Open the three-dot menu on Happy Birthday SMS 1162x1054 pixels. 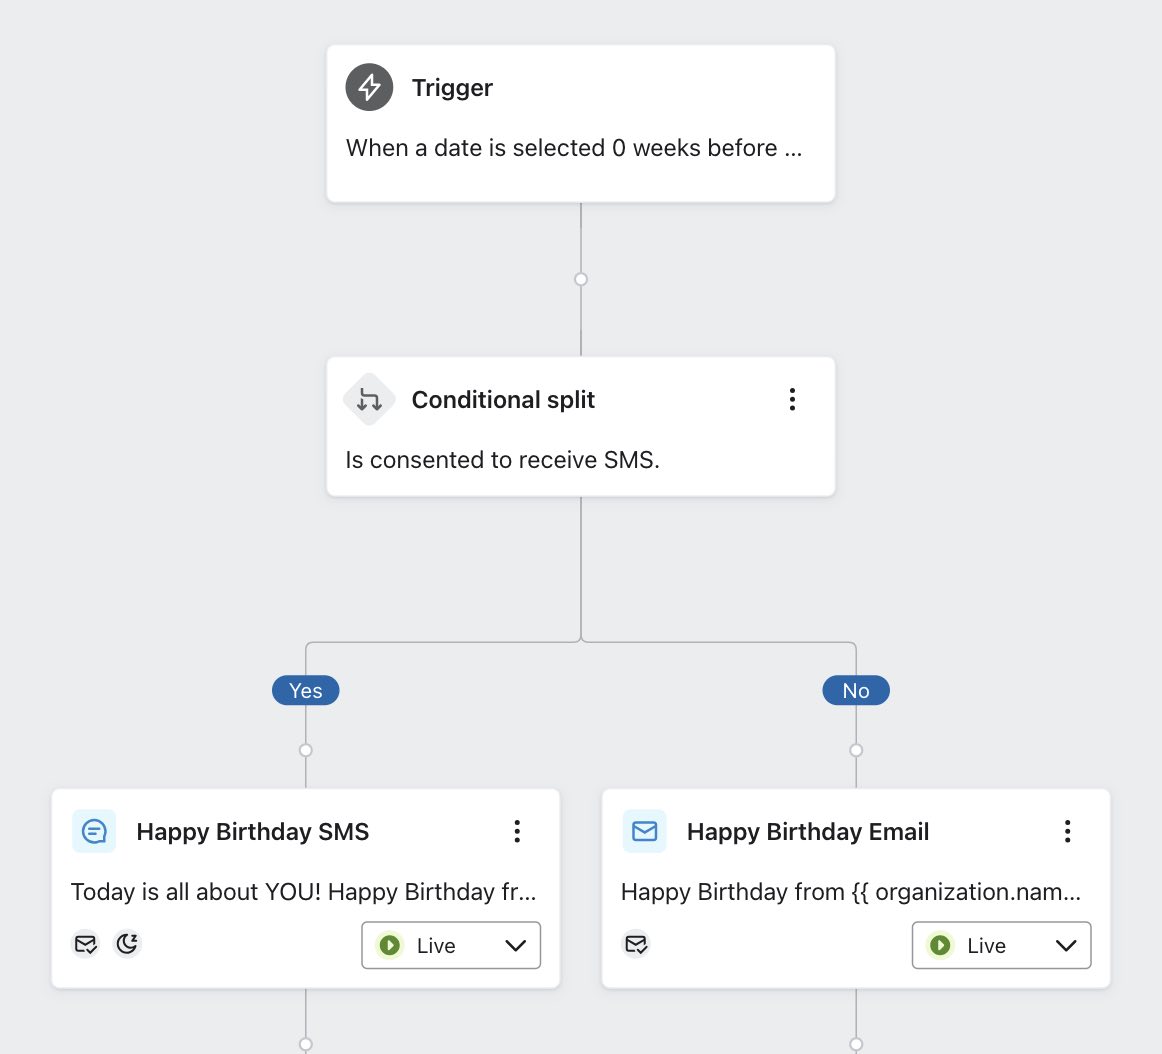tap(517, 831)
